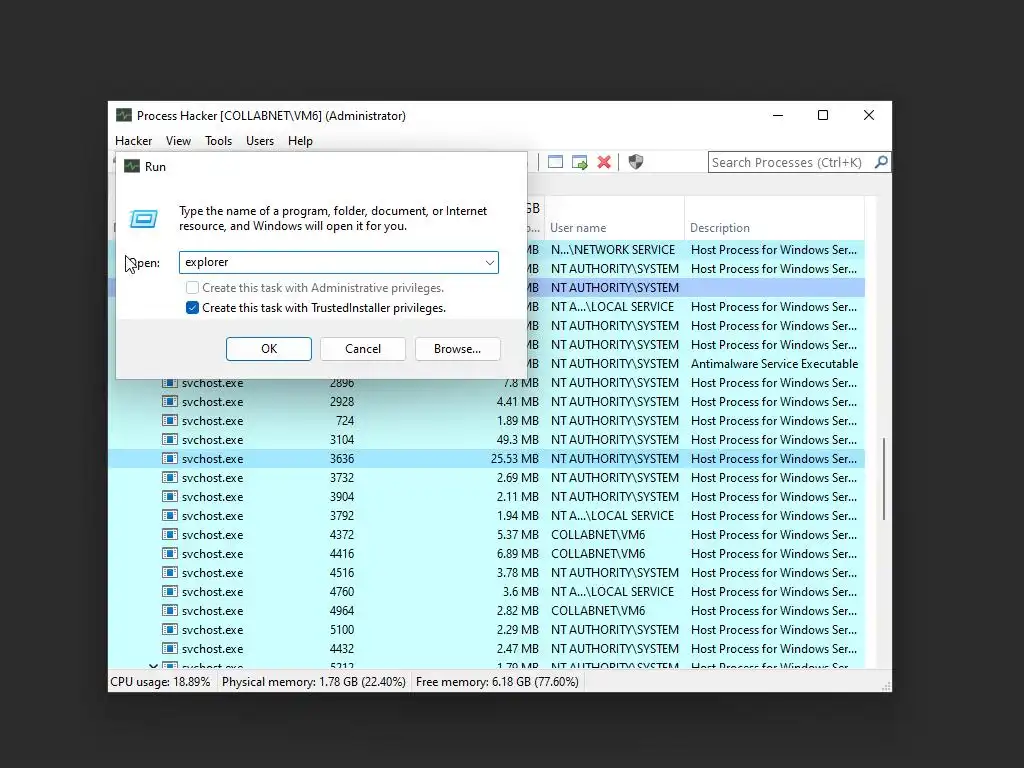Click the window resize grip in the status bar
1024x768 pixels.
[886, 686]
